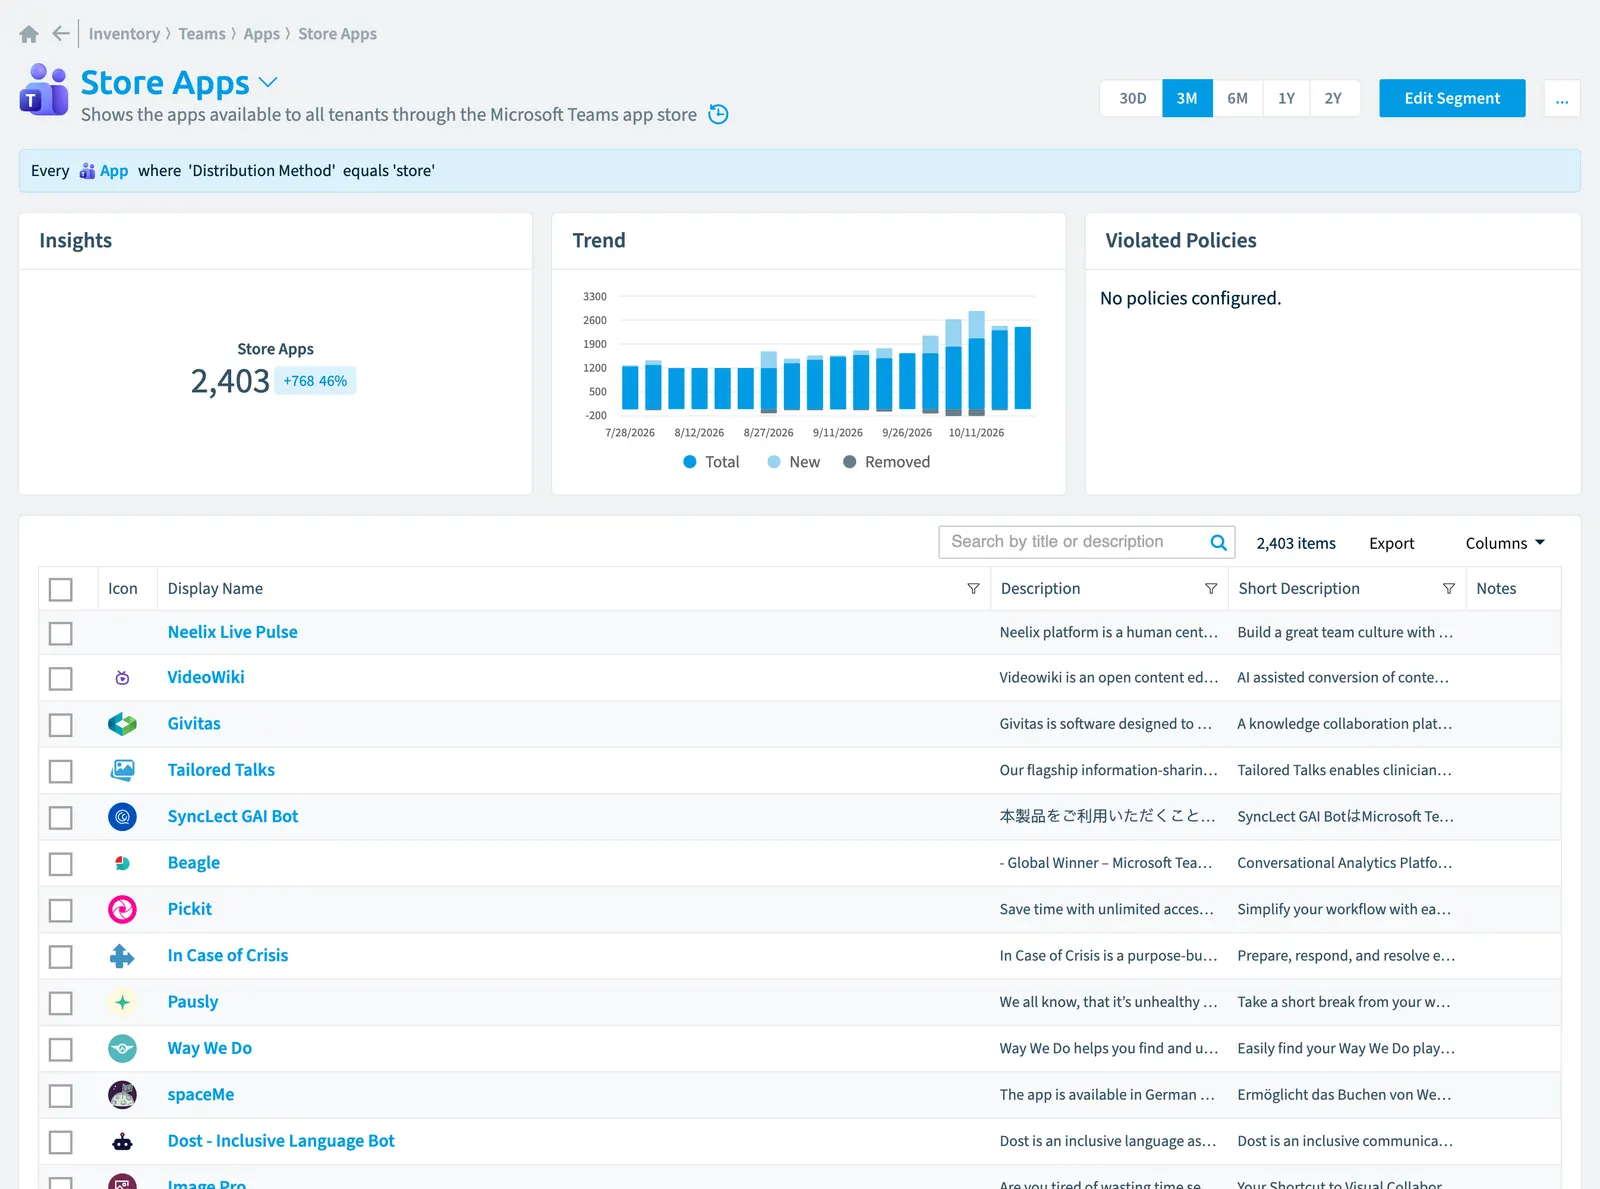
Task: Select the 3M time range
Action: [x=1187, y=98]
